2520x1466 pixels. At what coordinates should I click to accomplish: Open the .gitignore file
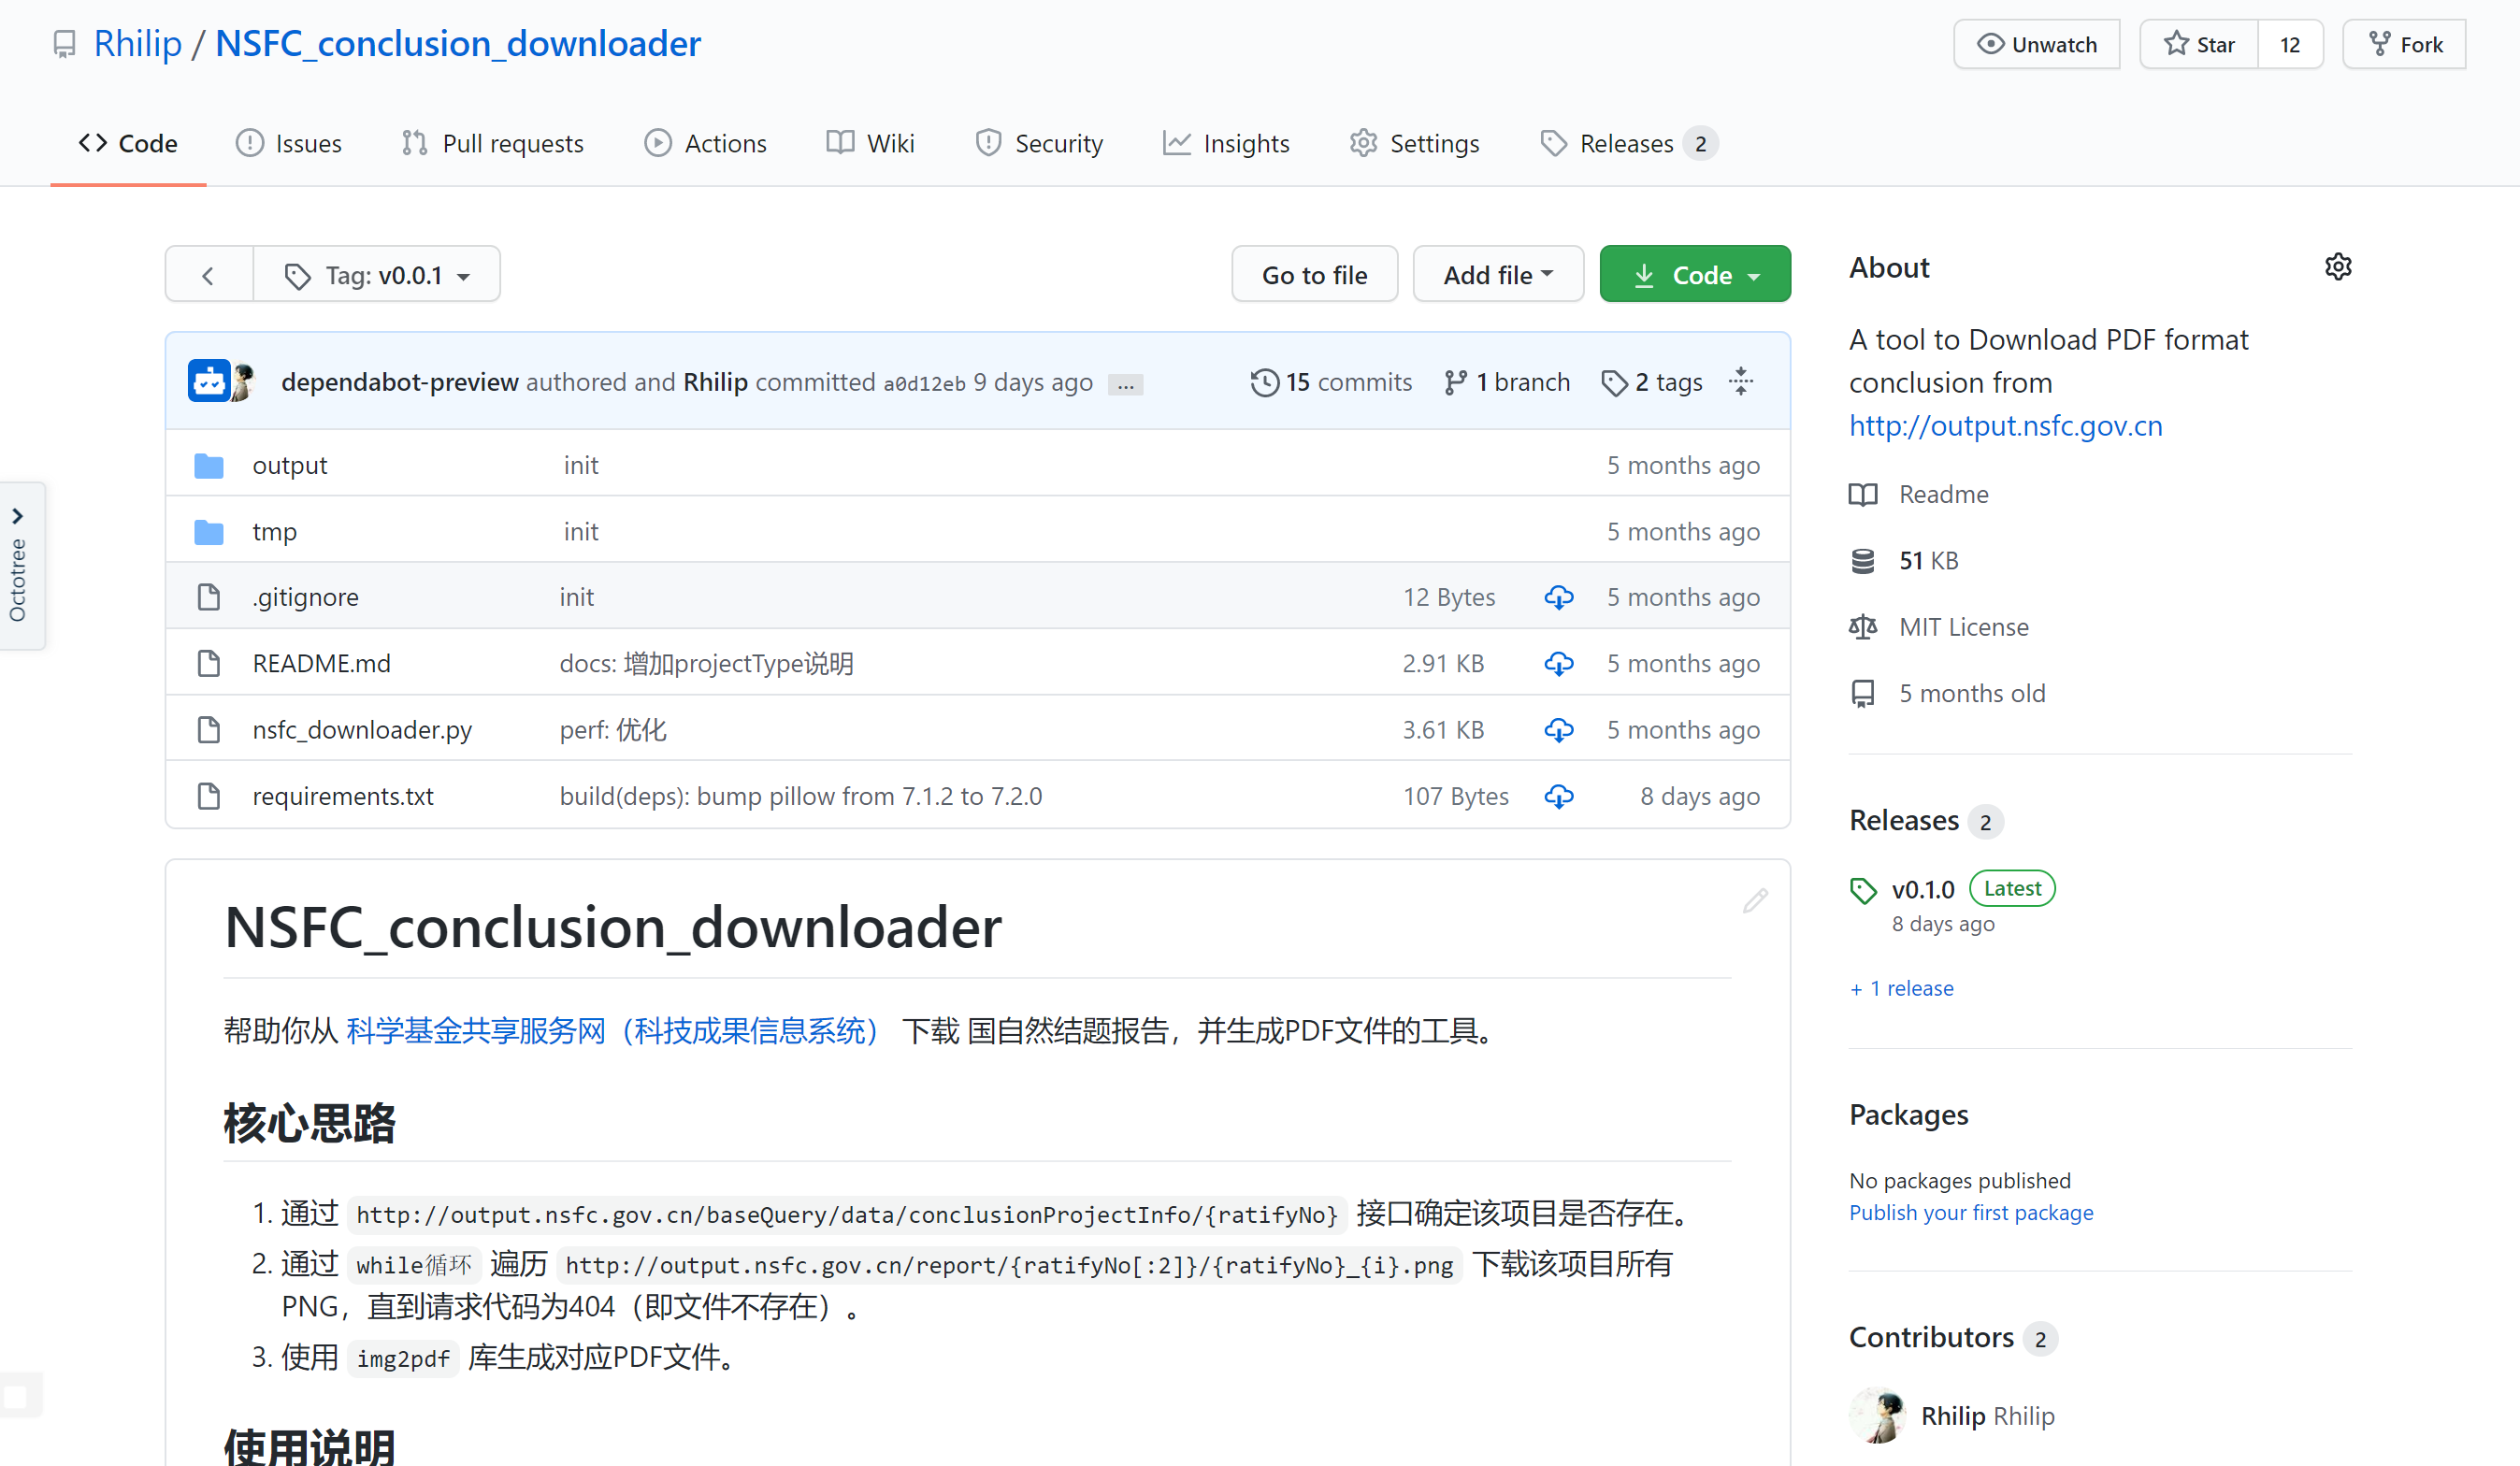point(306,597)
